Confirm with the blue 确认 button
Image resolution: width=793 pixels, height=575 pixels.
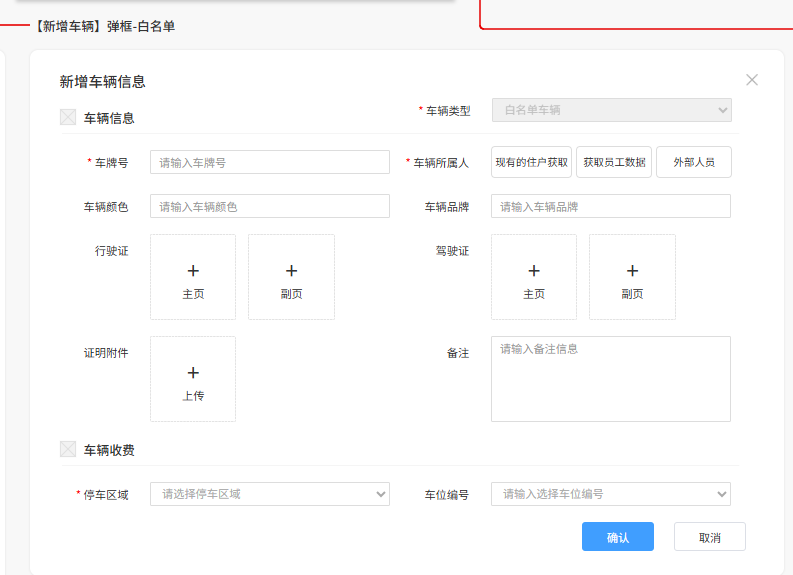point(617,537)
